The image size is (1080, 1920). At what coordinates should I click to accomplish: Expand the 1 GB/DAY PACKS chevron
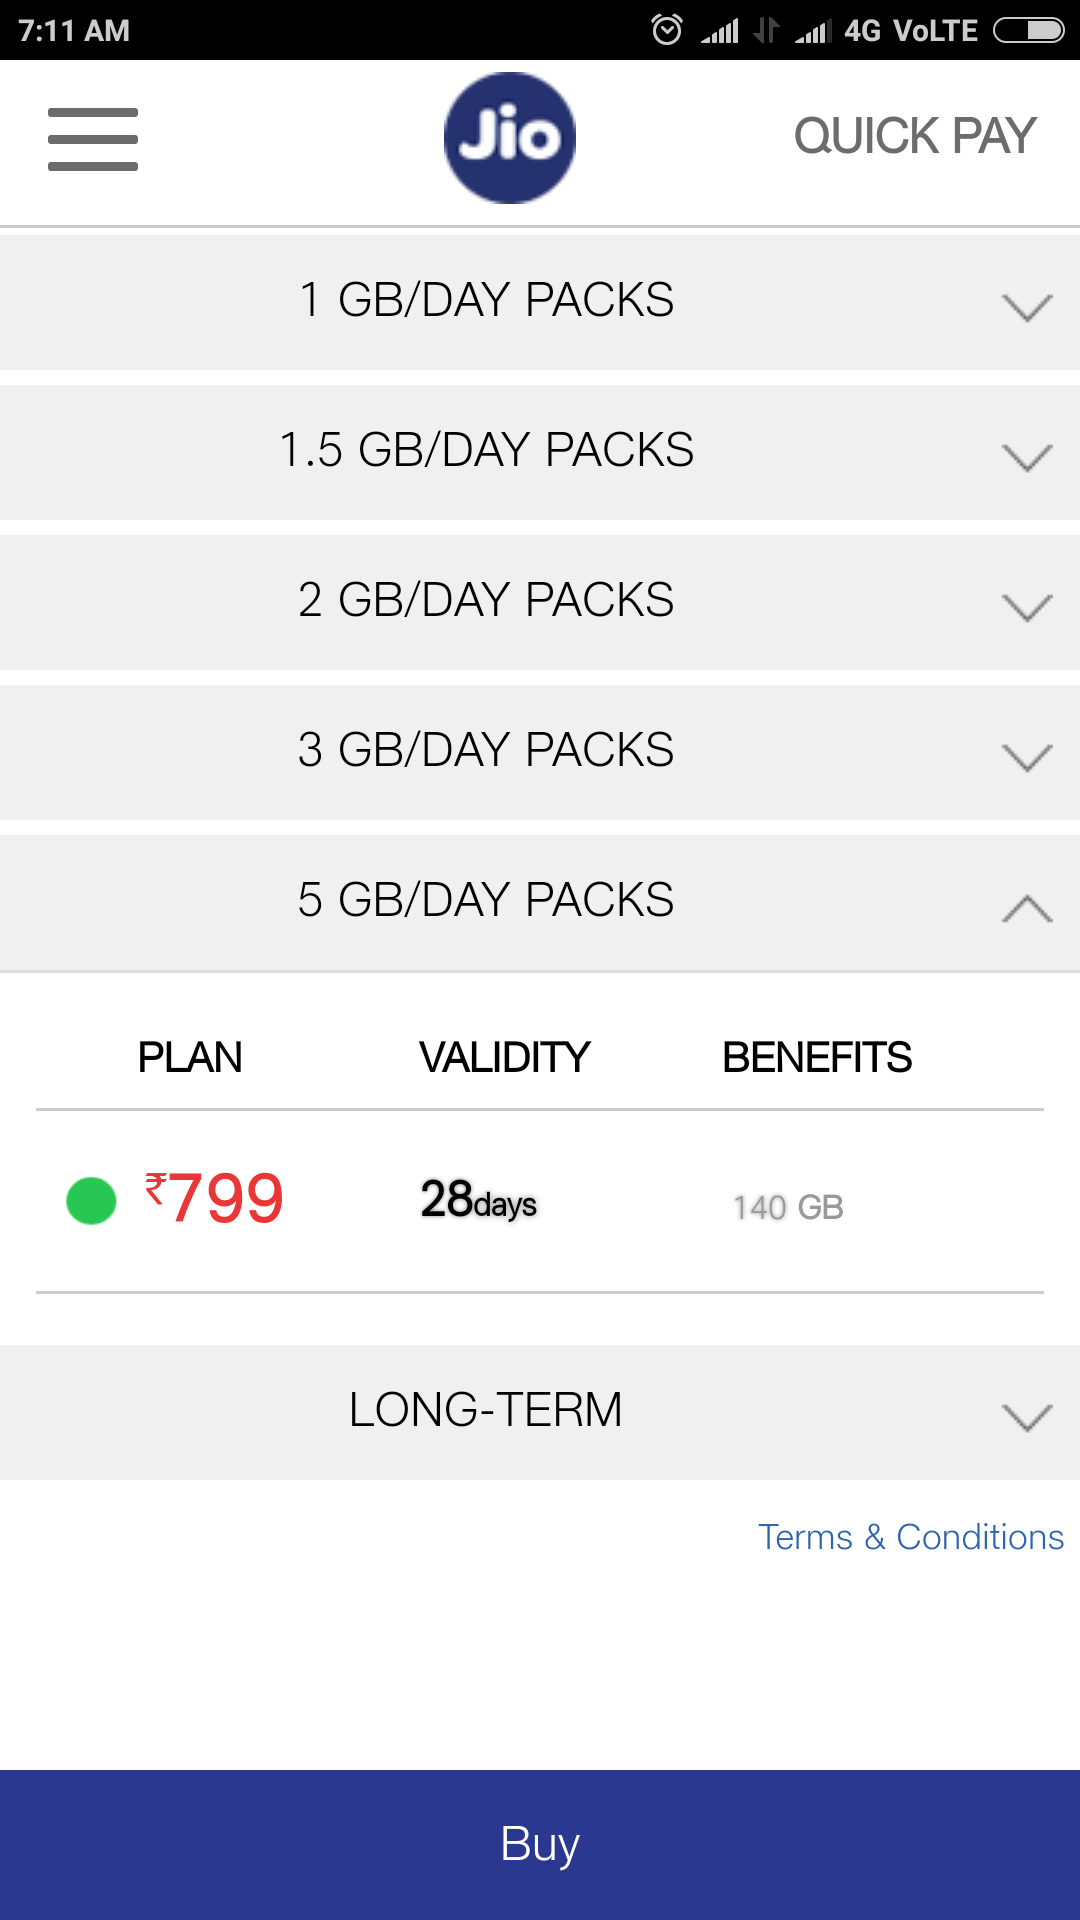click(1027, 307)
